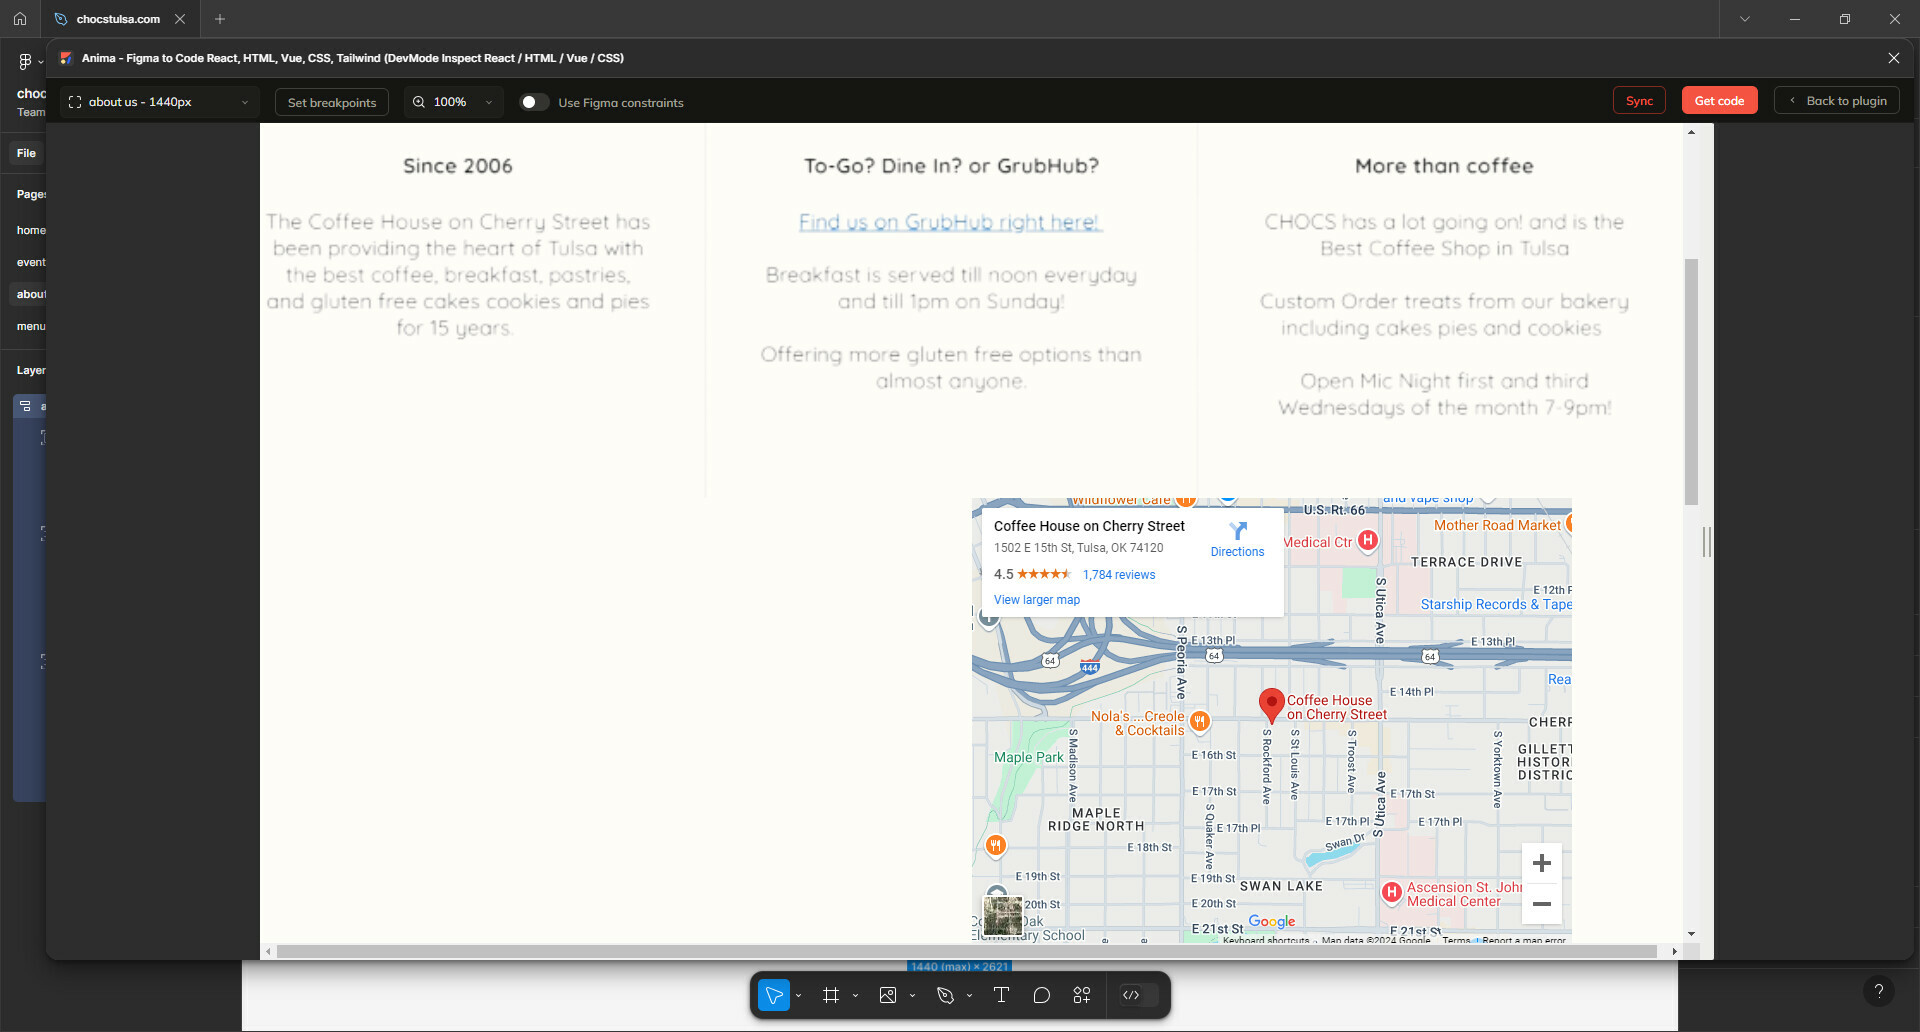Image resolution: width=1920 pixels, height=1032 pixels.
Task: Open the Actions/resources tool
Action: coord(1082,995)
